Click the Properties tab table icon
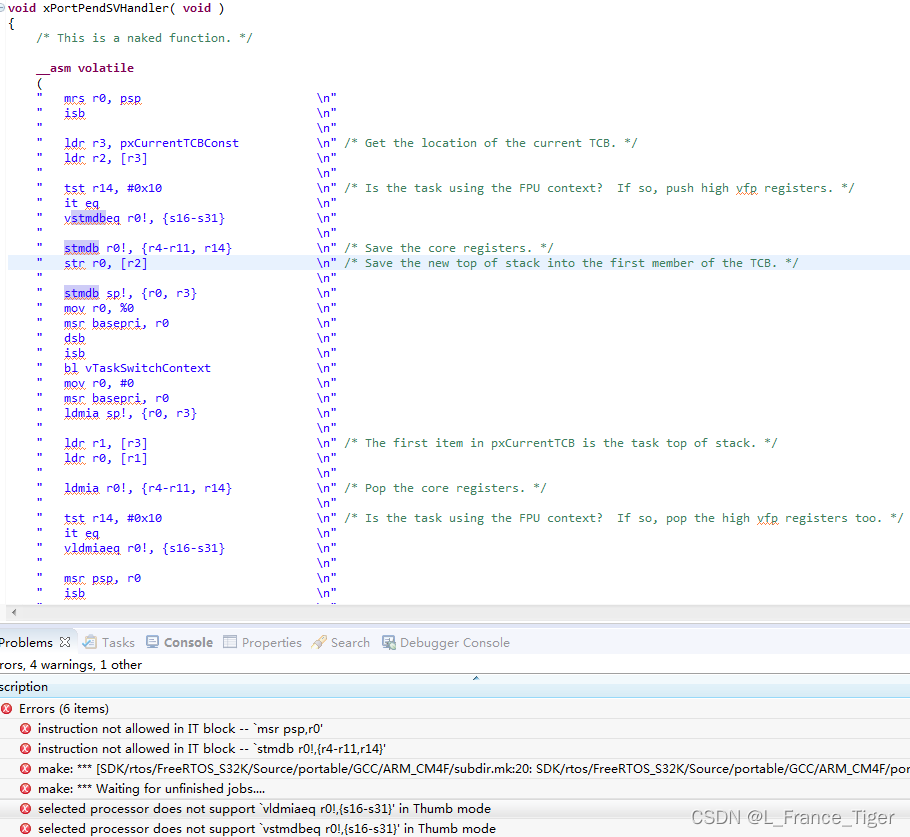The height and width of the screenshot is (837, 910). coord(230,642)
